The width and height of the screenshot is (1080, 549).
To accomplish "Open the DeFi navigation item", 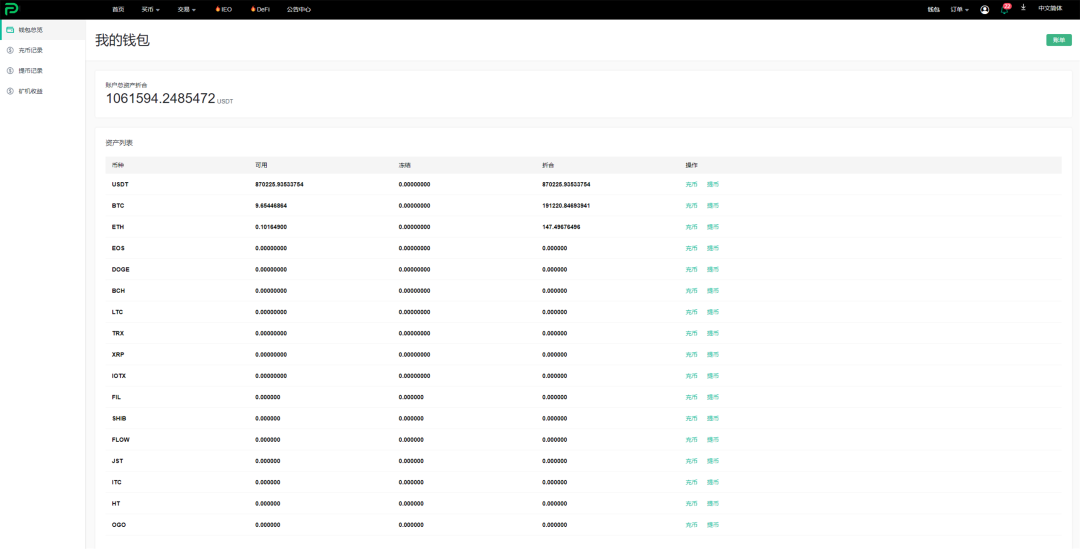I will tap(260, 10).
